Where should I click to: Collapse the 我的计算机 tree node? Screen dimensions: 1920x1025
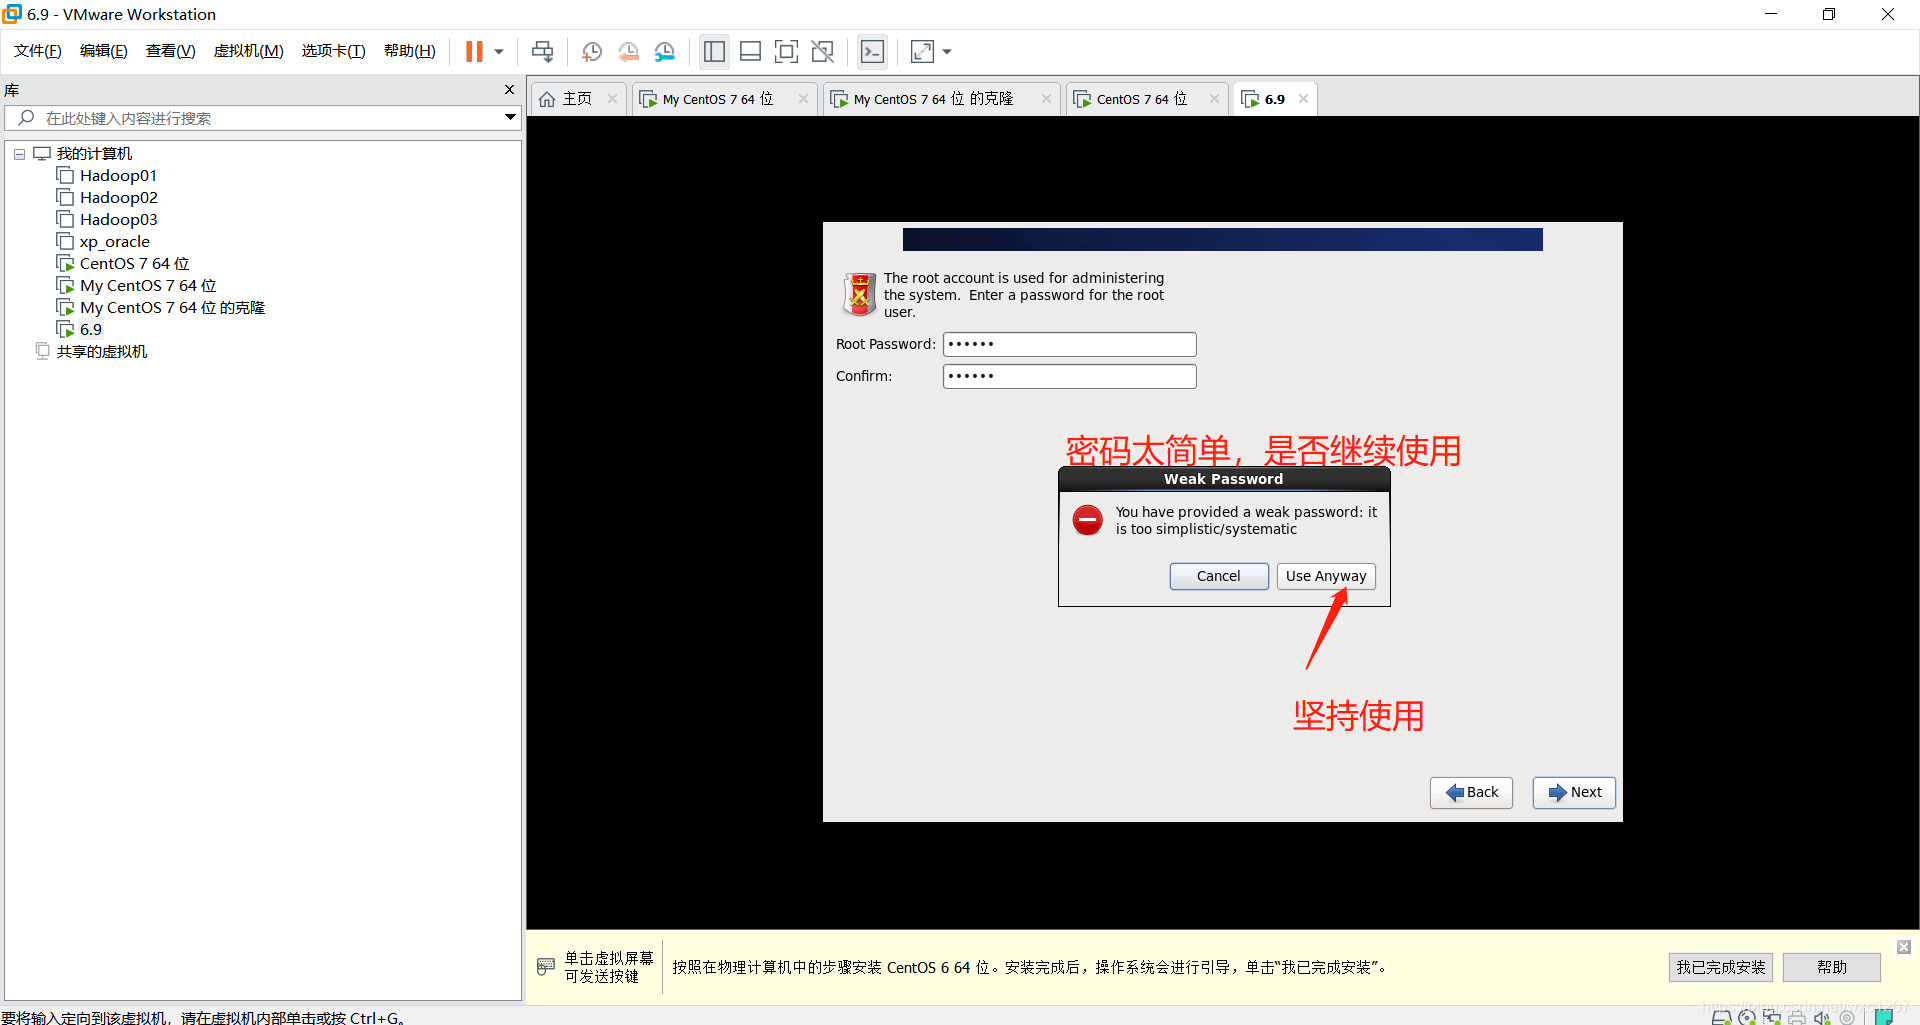(19, 154)
